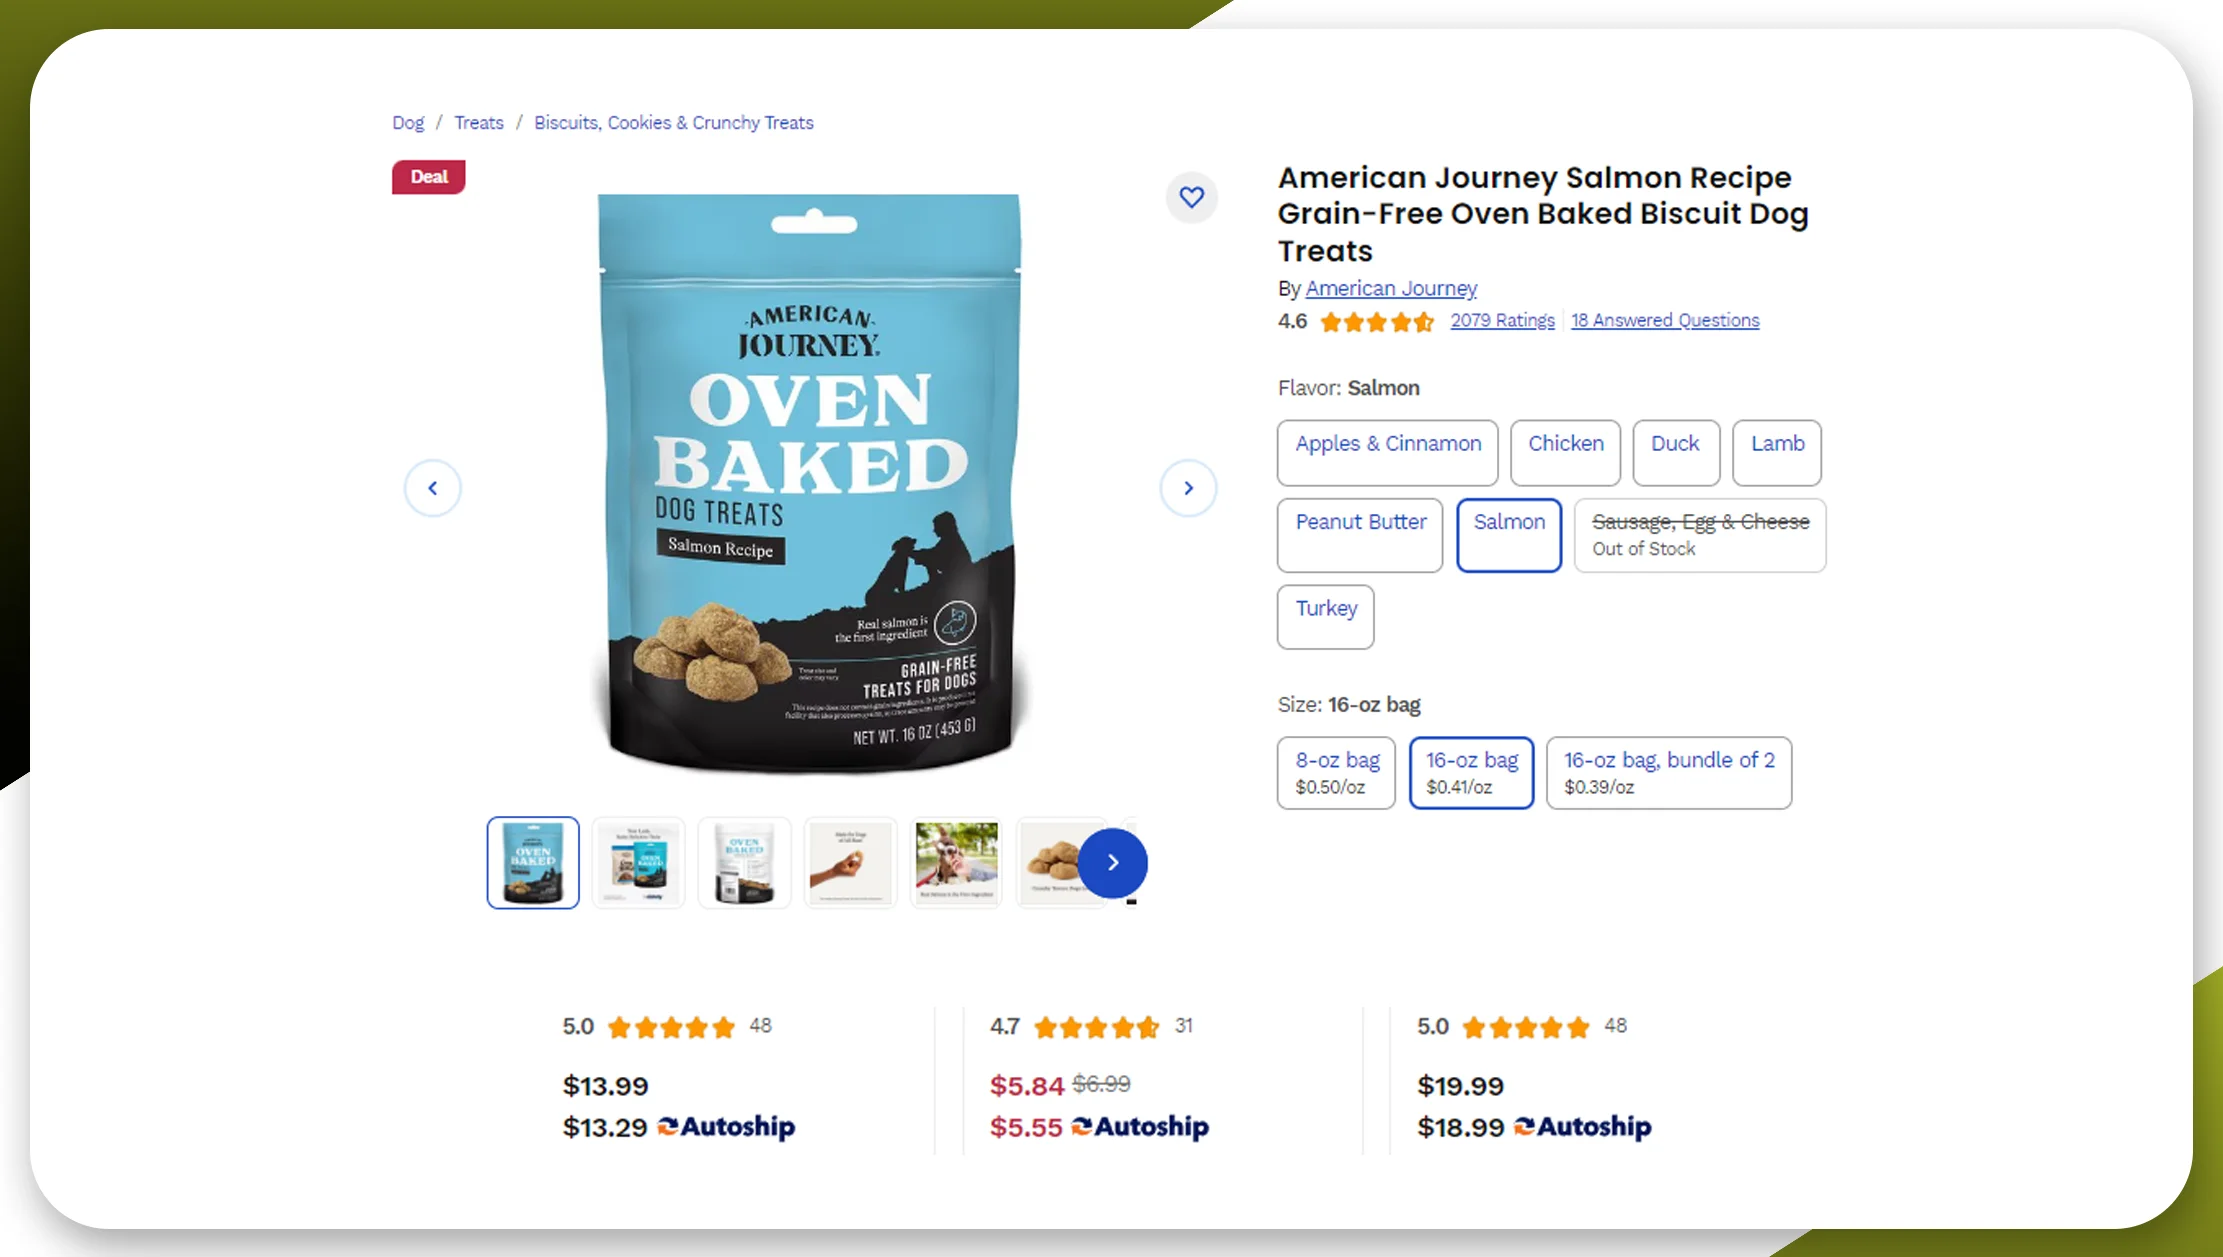Select the Chicken flavor option
The width and height of the screenshot is (2223, 1257).
1565,452
